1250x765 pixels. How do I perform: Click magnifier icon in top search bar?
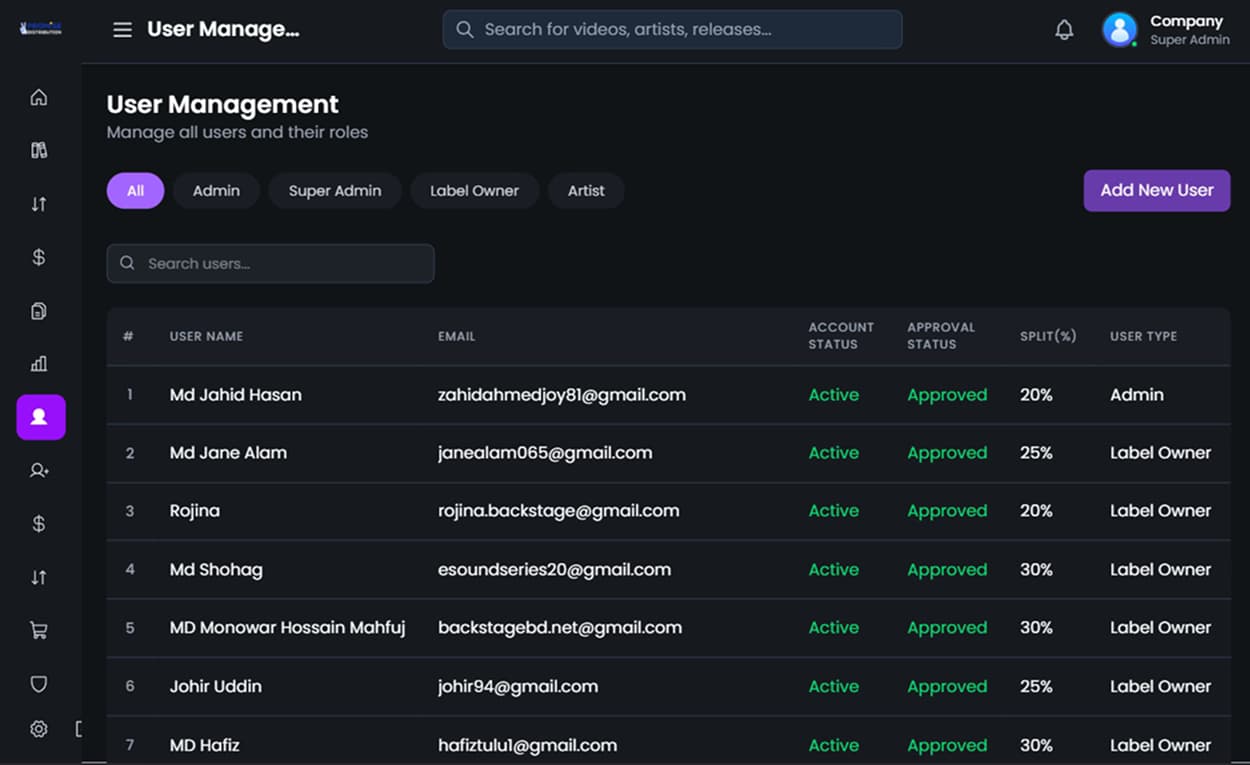[464, 30]
